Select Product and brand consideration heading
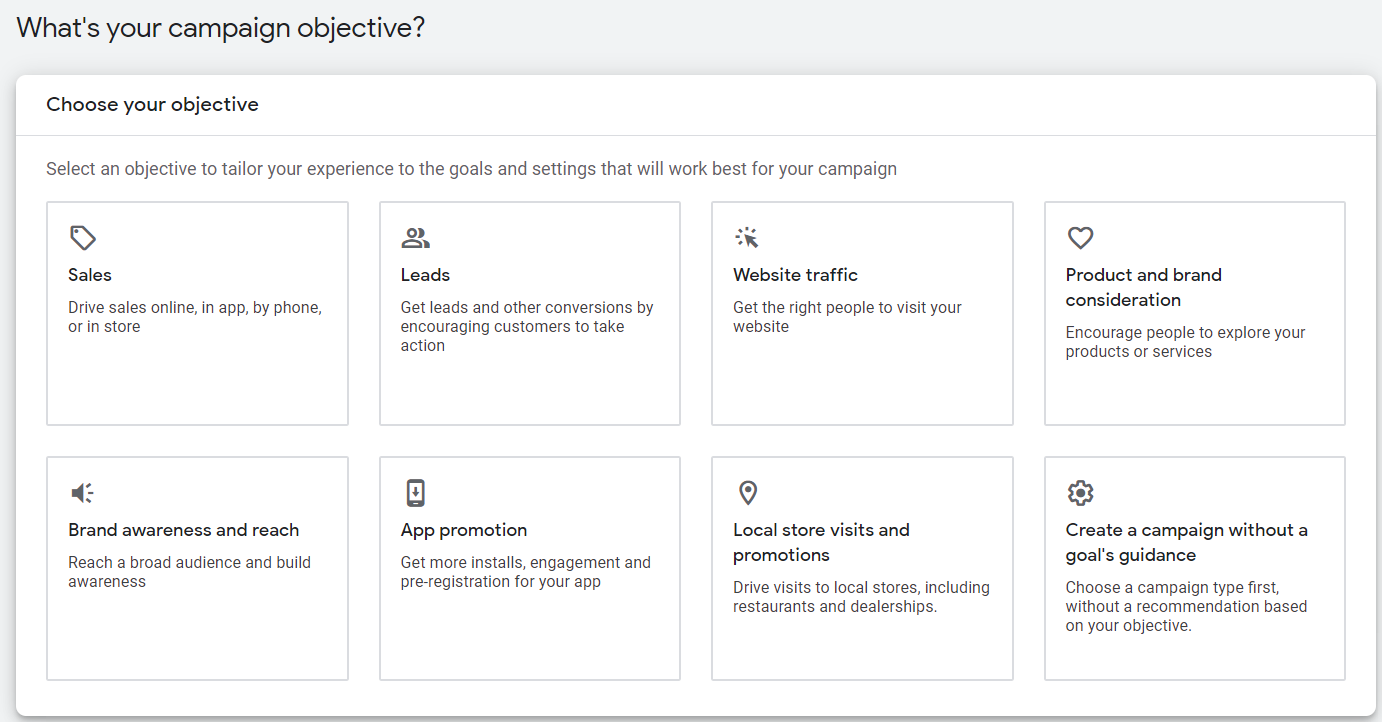The width and height of the screenshot is (1382, 722). tap(1143, 287)
